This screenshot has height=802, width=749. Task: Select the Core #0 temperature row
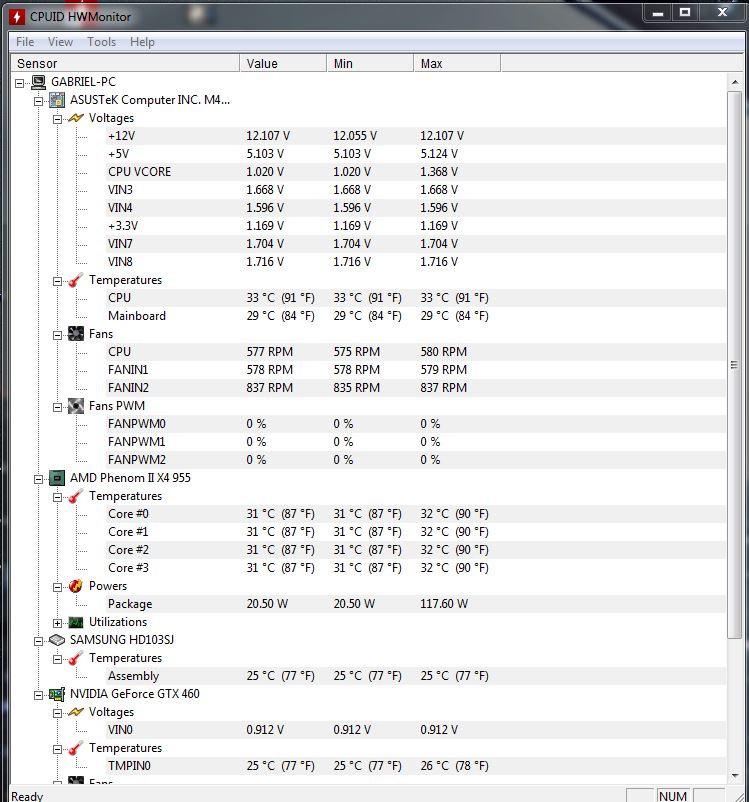pos(415,514)
